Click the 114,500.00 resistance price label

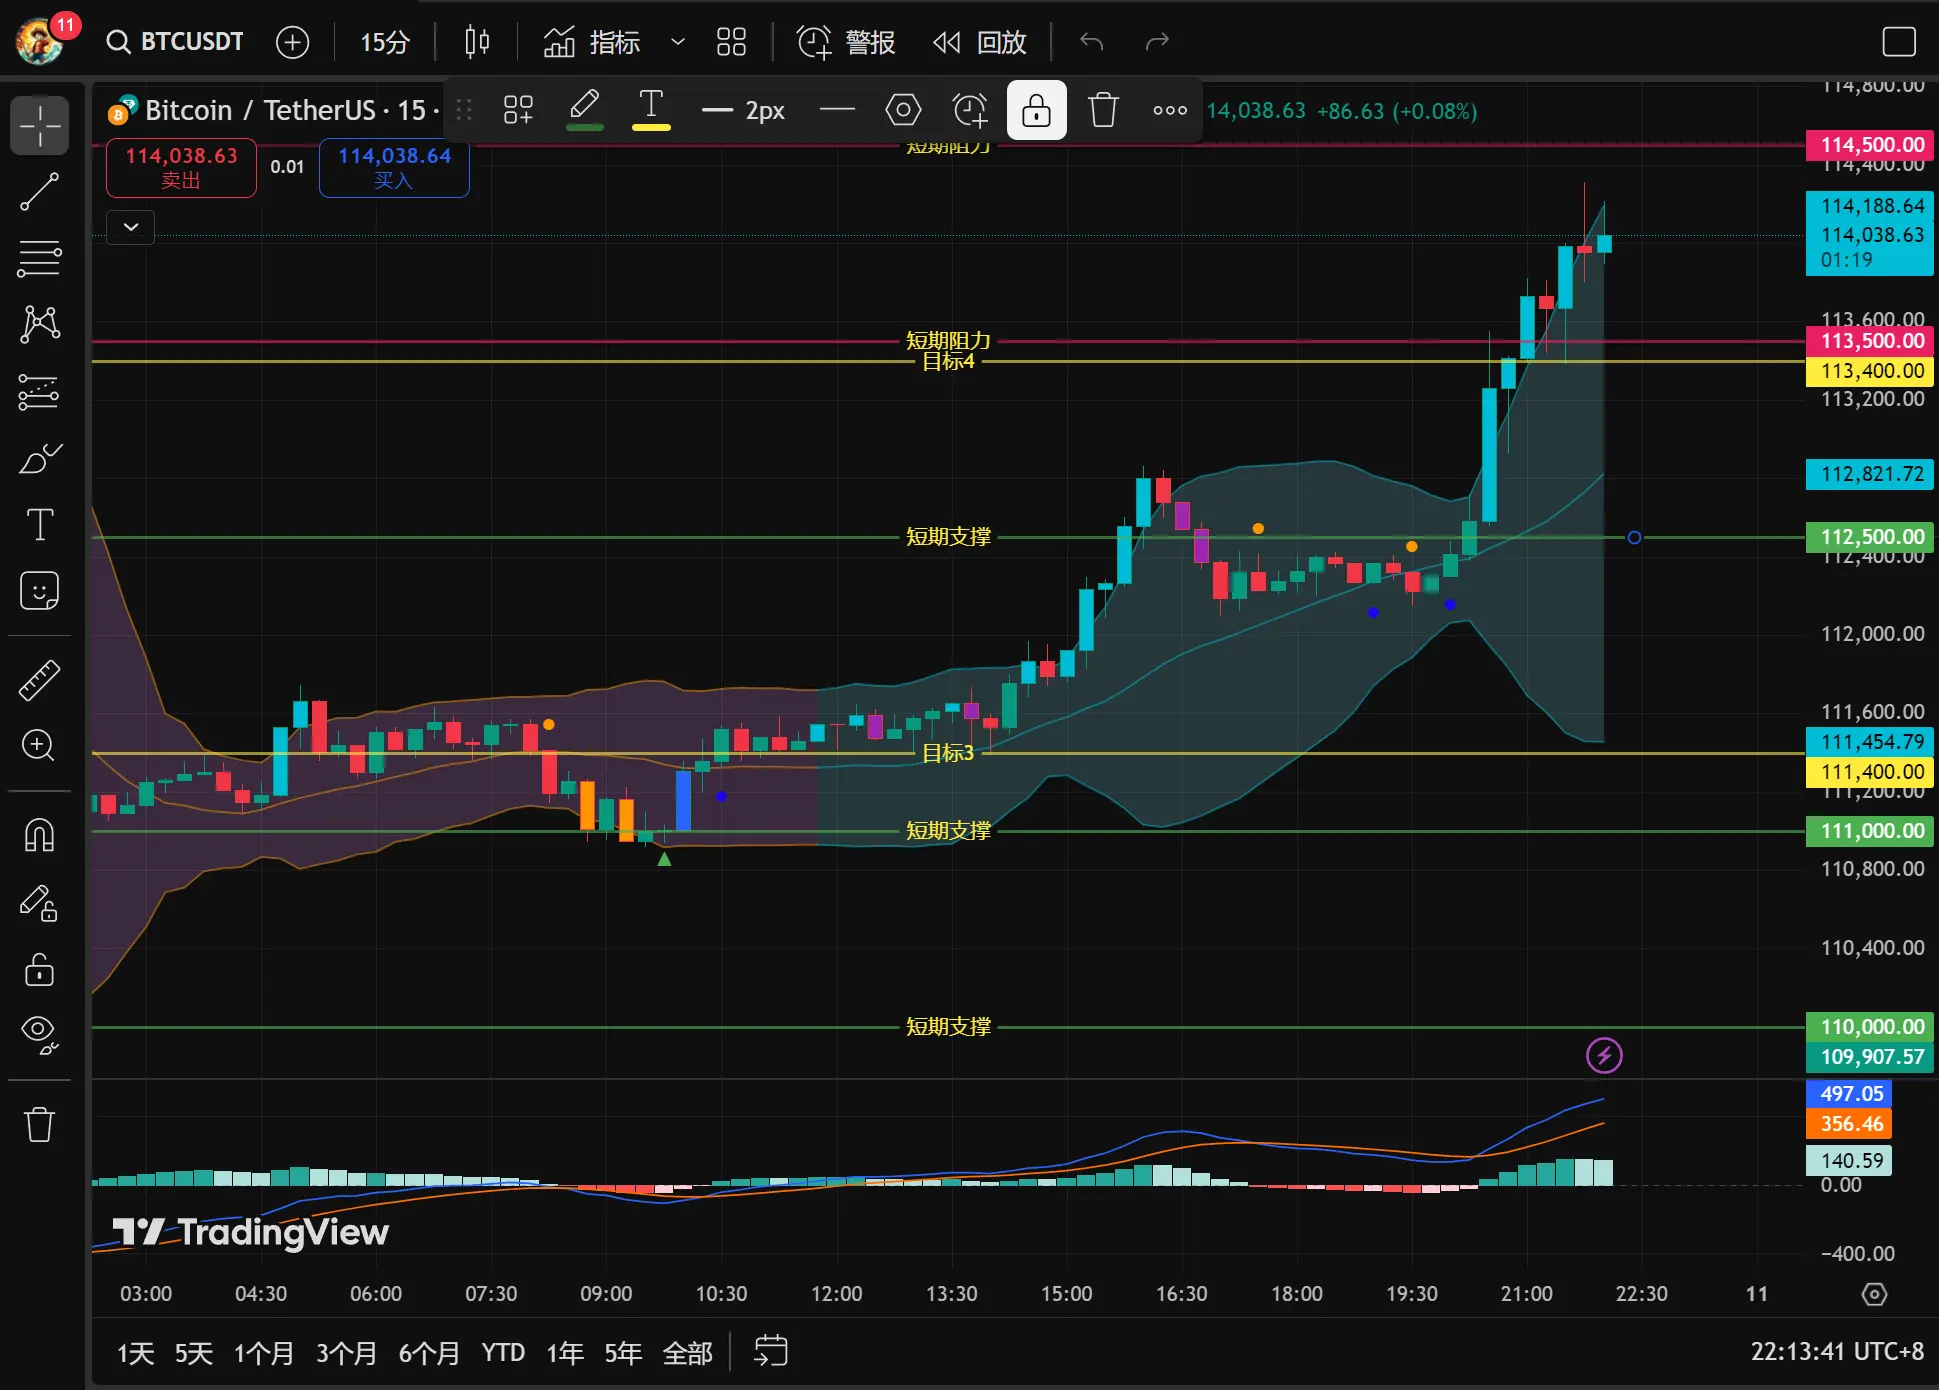(1870, 145)
